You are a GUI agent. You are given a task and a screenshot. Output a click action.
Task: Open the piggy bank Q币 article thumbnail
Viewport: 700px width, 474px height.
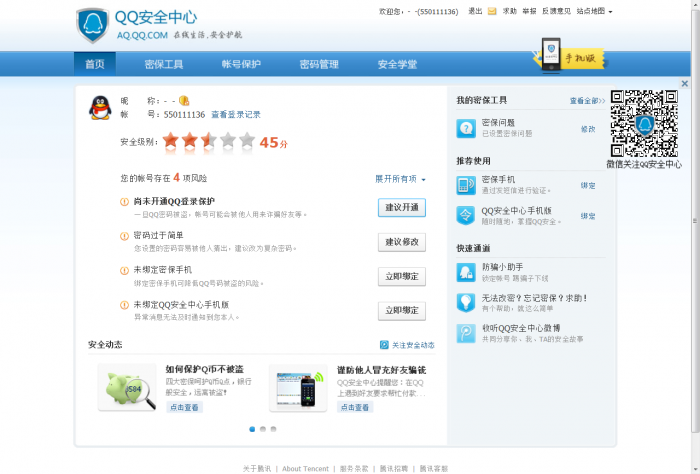click(127, 387)
